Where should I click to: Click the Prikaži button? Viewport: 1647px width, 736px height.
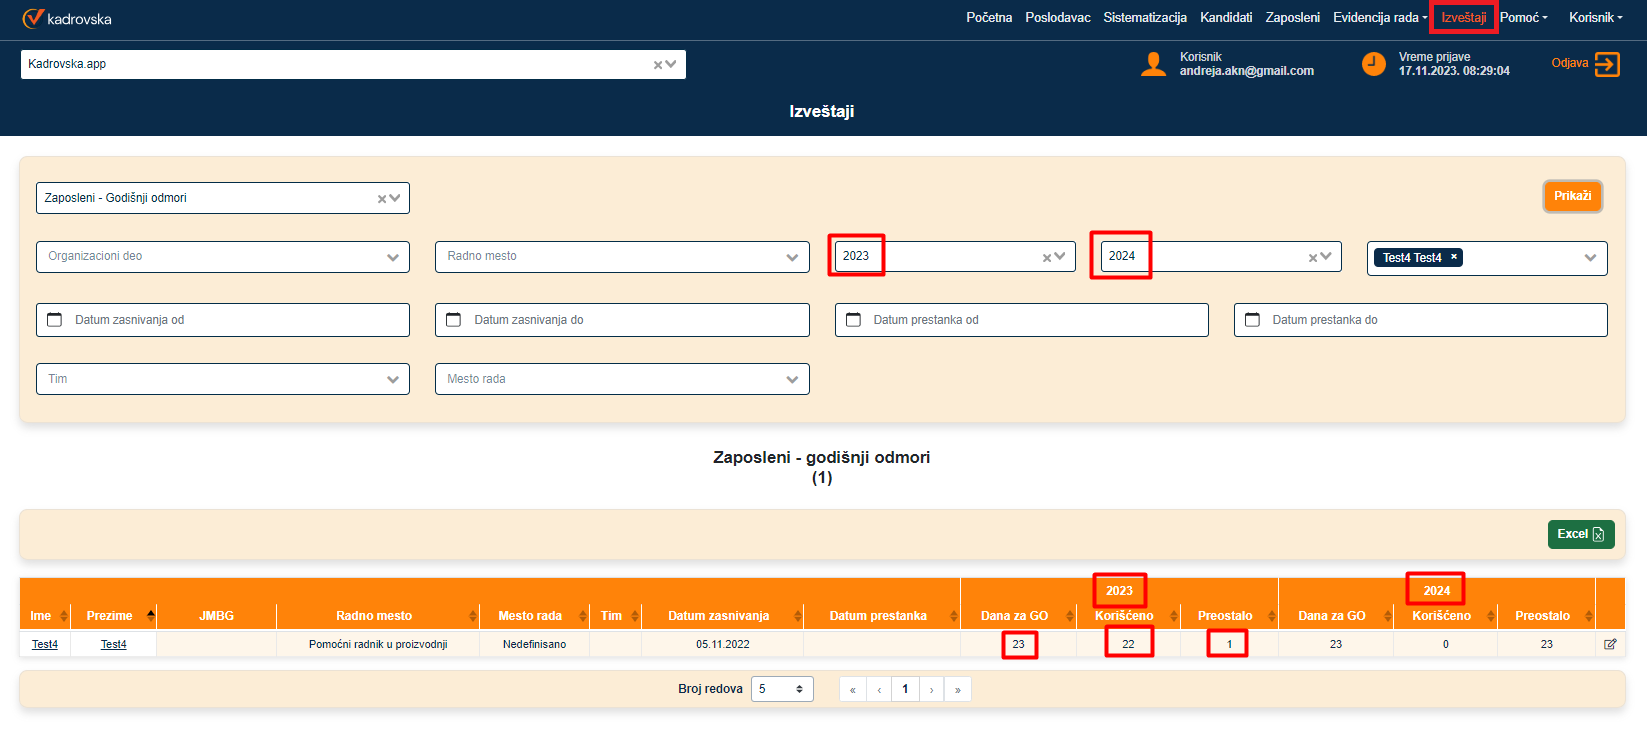[x=1572, y=196]
